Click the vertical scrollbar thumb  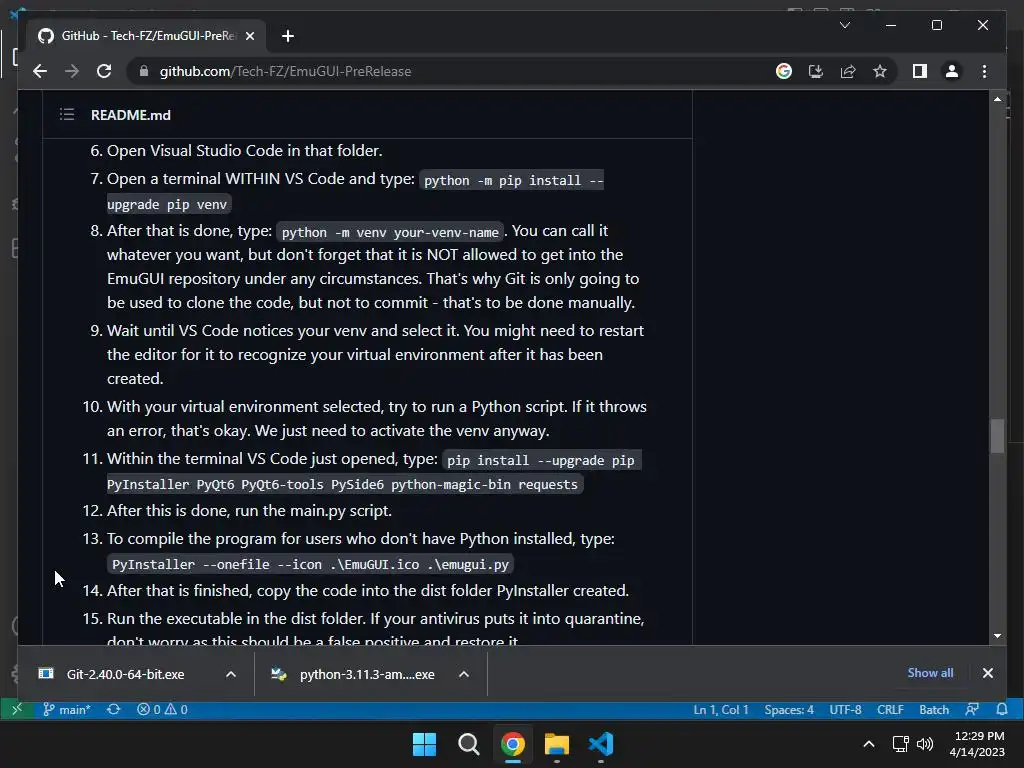click(x=997, y=436)
